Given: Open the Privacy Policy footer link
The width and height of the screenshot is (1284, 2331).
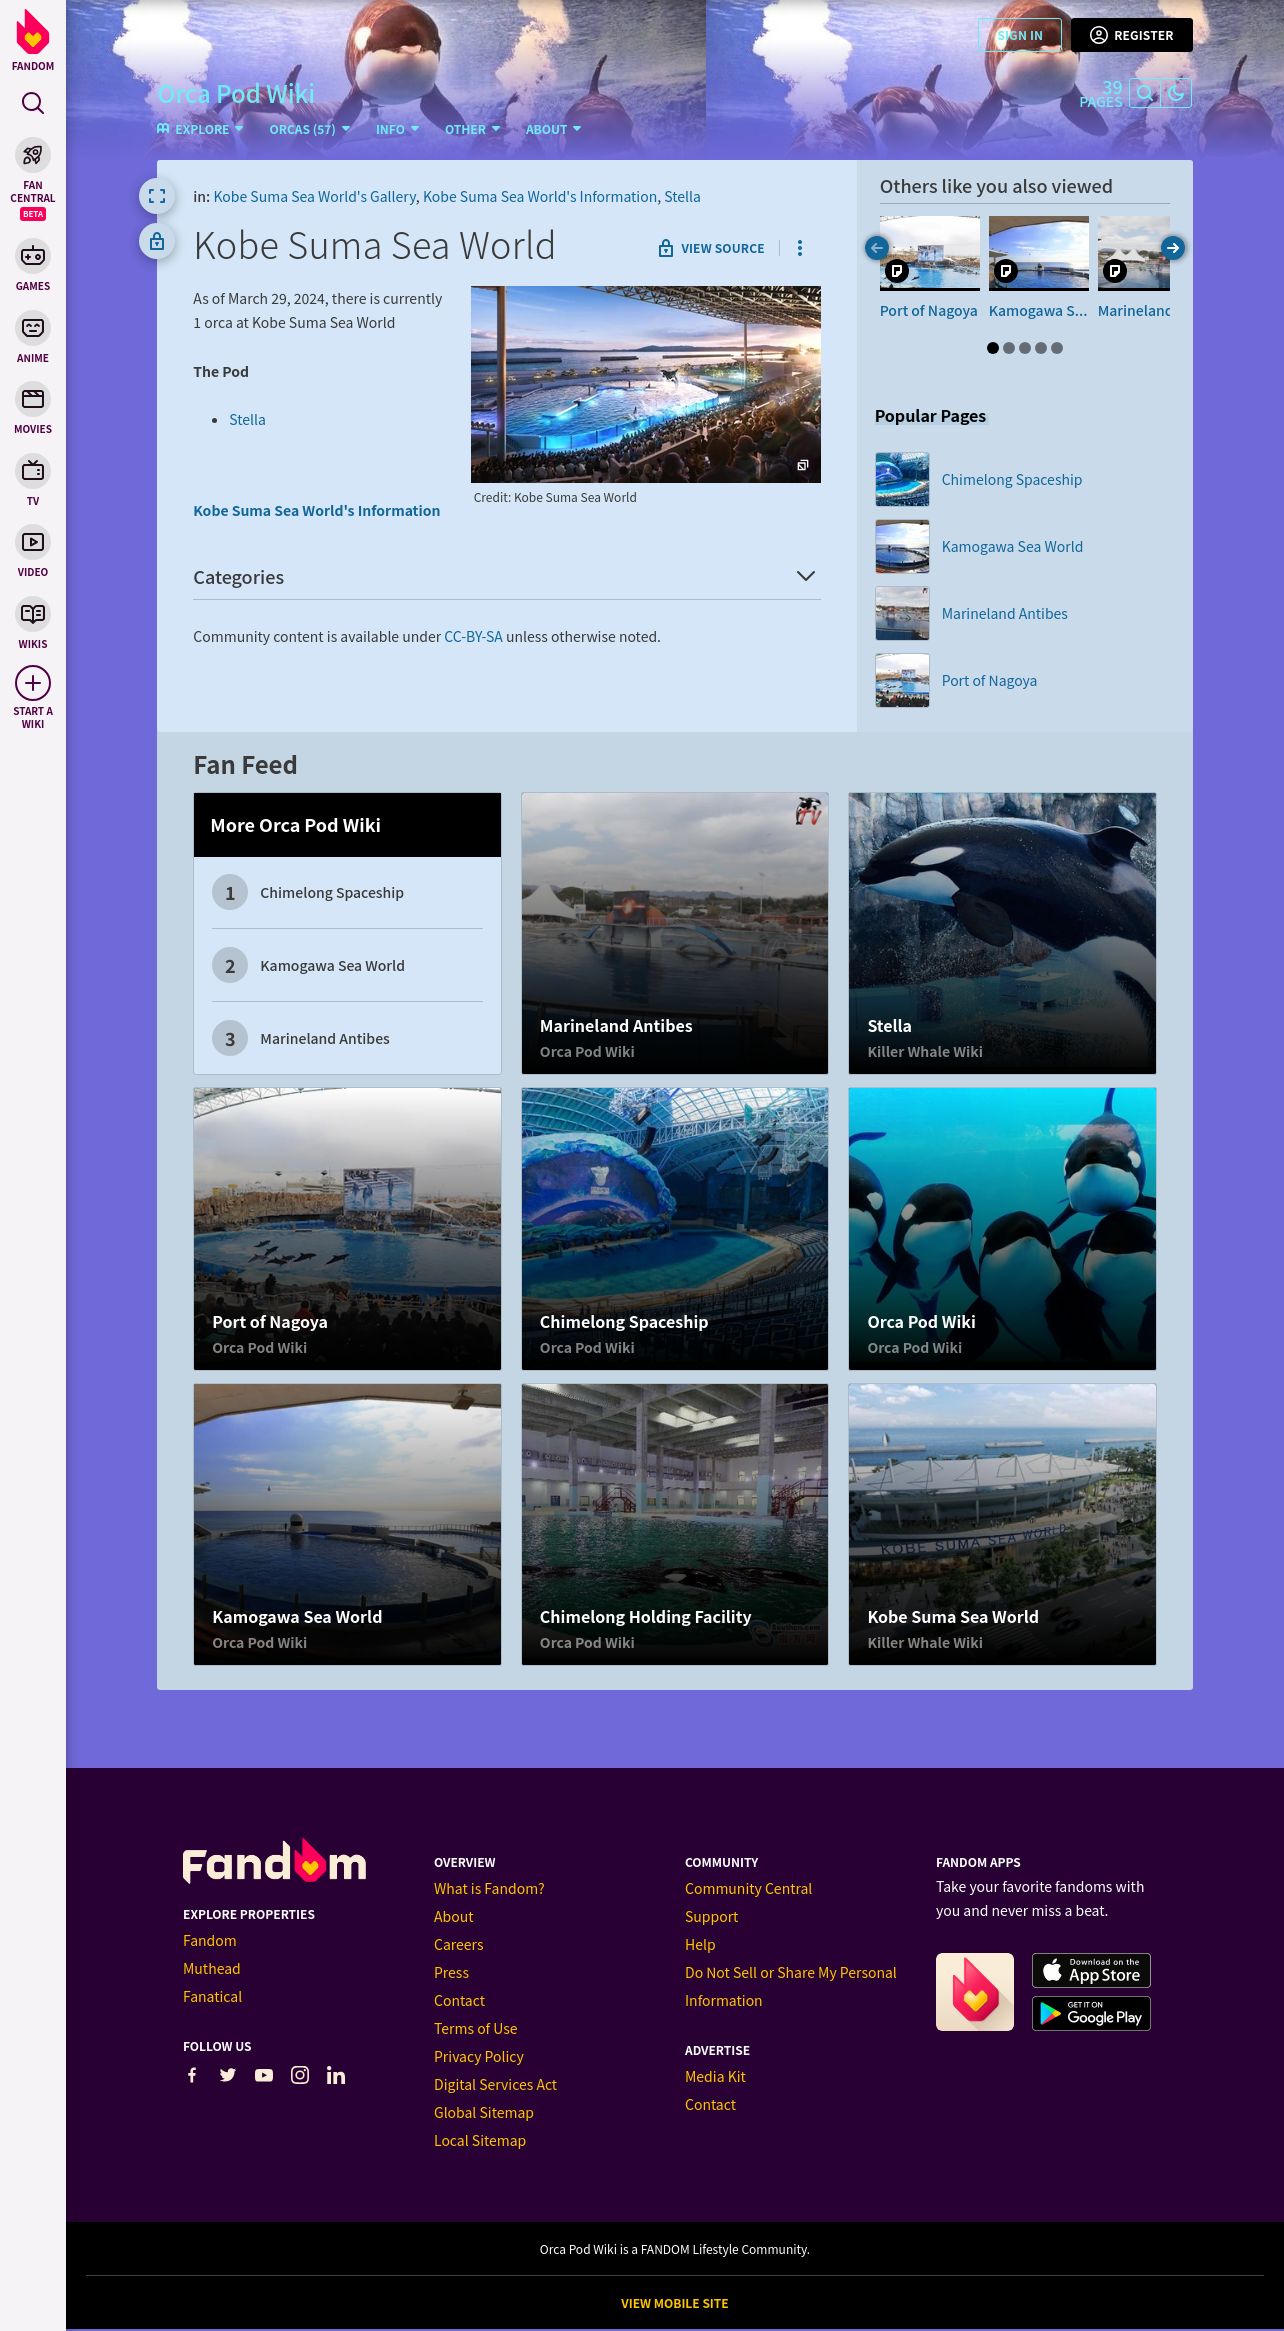Looking at the screenshot, I should coord(478,2057).
